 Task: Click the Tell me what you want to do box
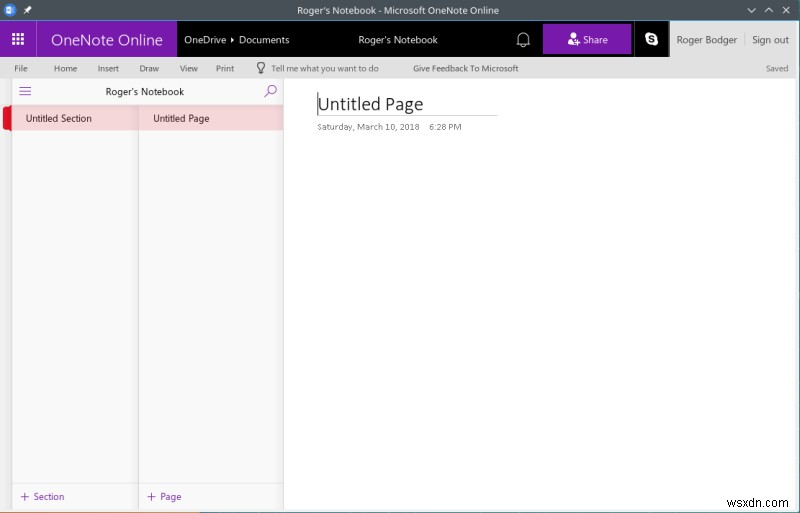(x=324, y=68)
